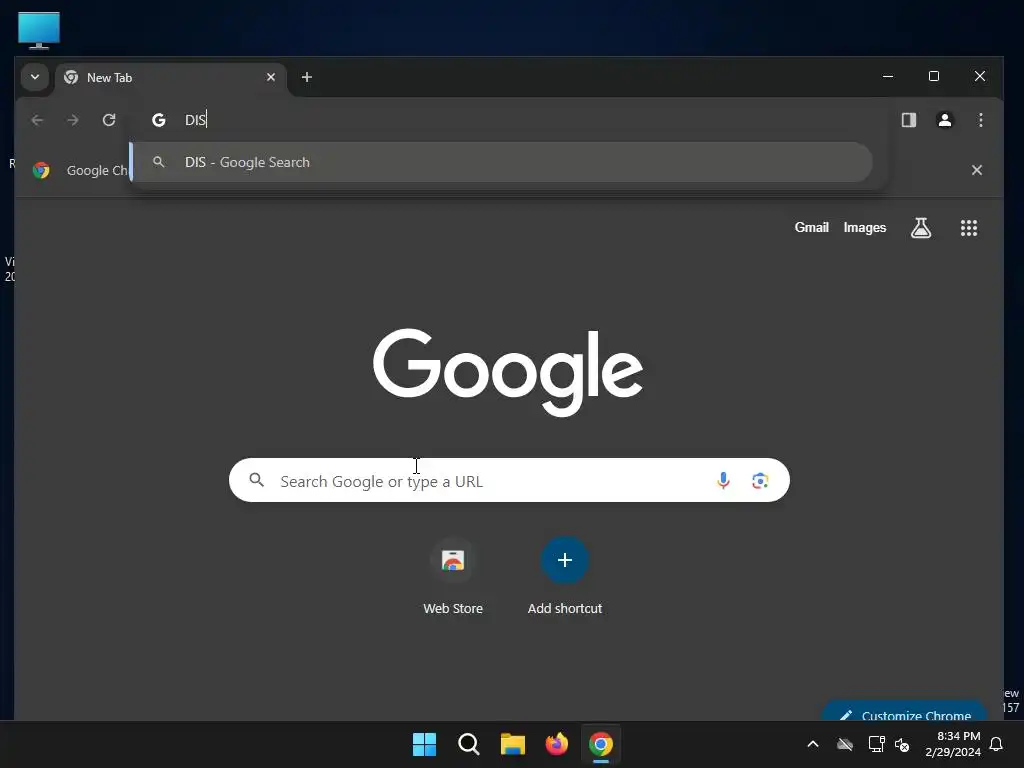This screenshot has height=768, width=1024.
Task: Focus the Search Google or type a URL box
Action: coord(509,481)
